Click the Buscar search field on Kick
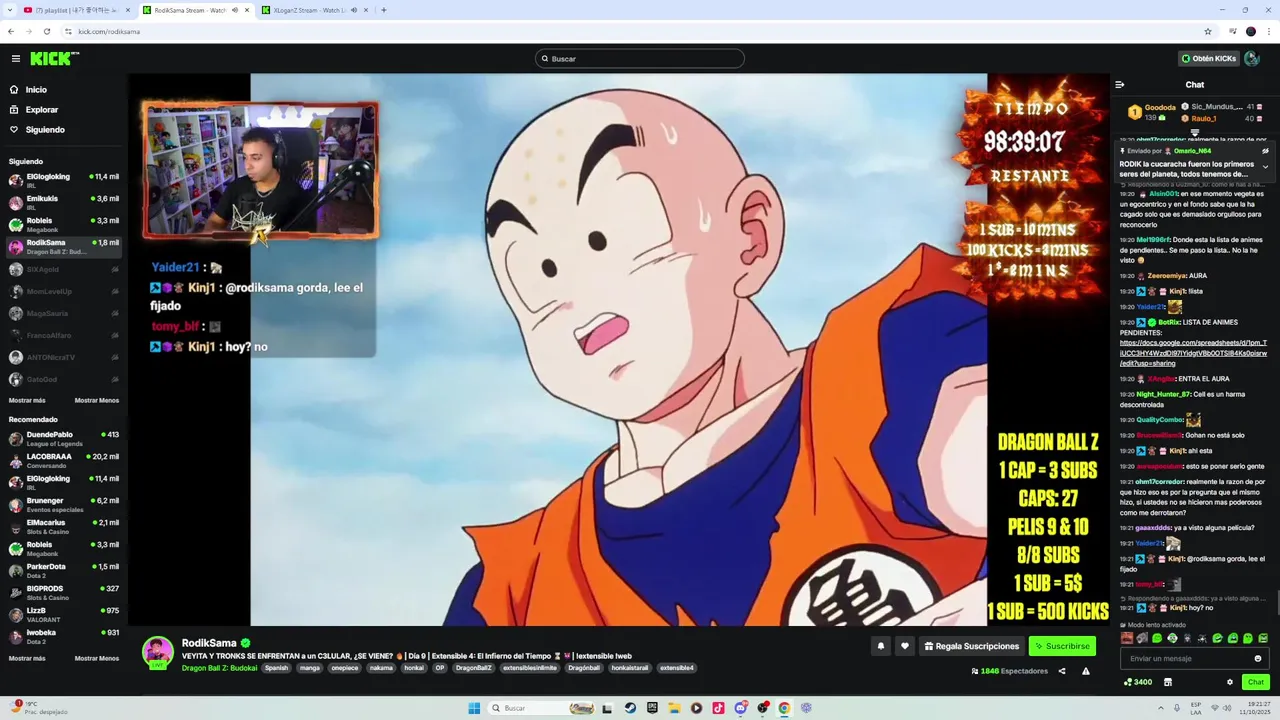1280x720 pixels. 640,59
